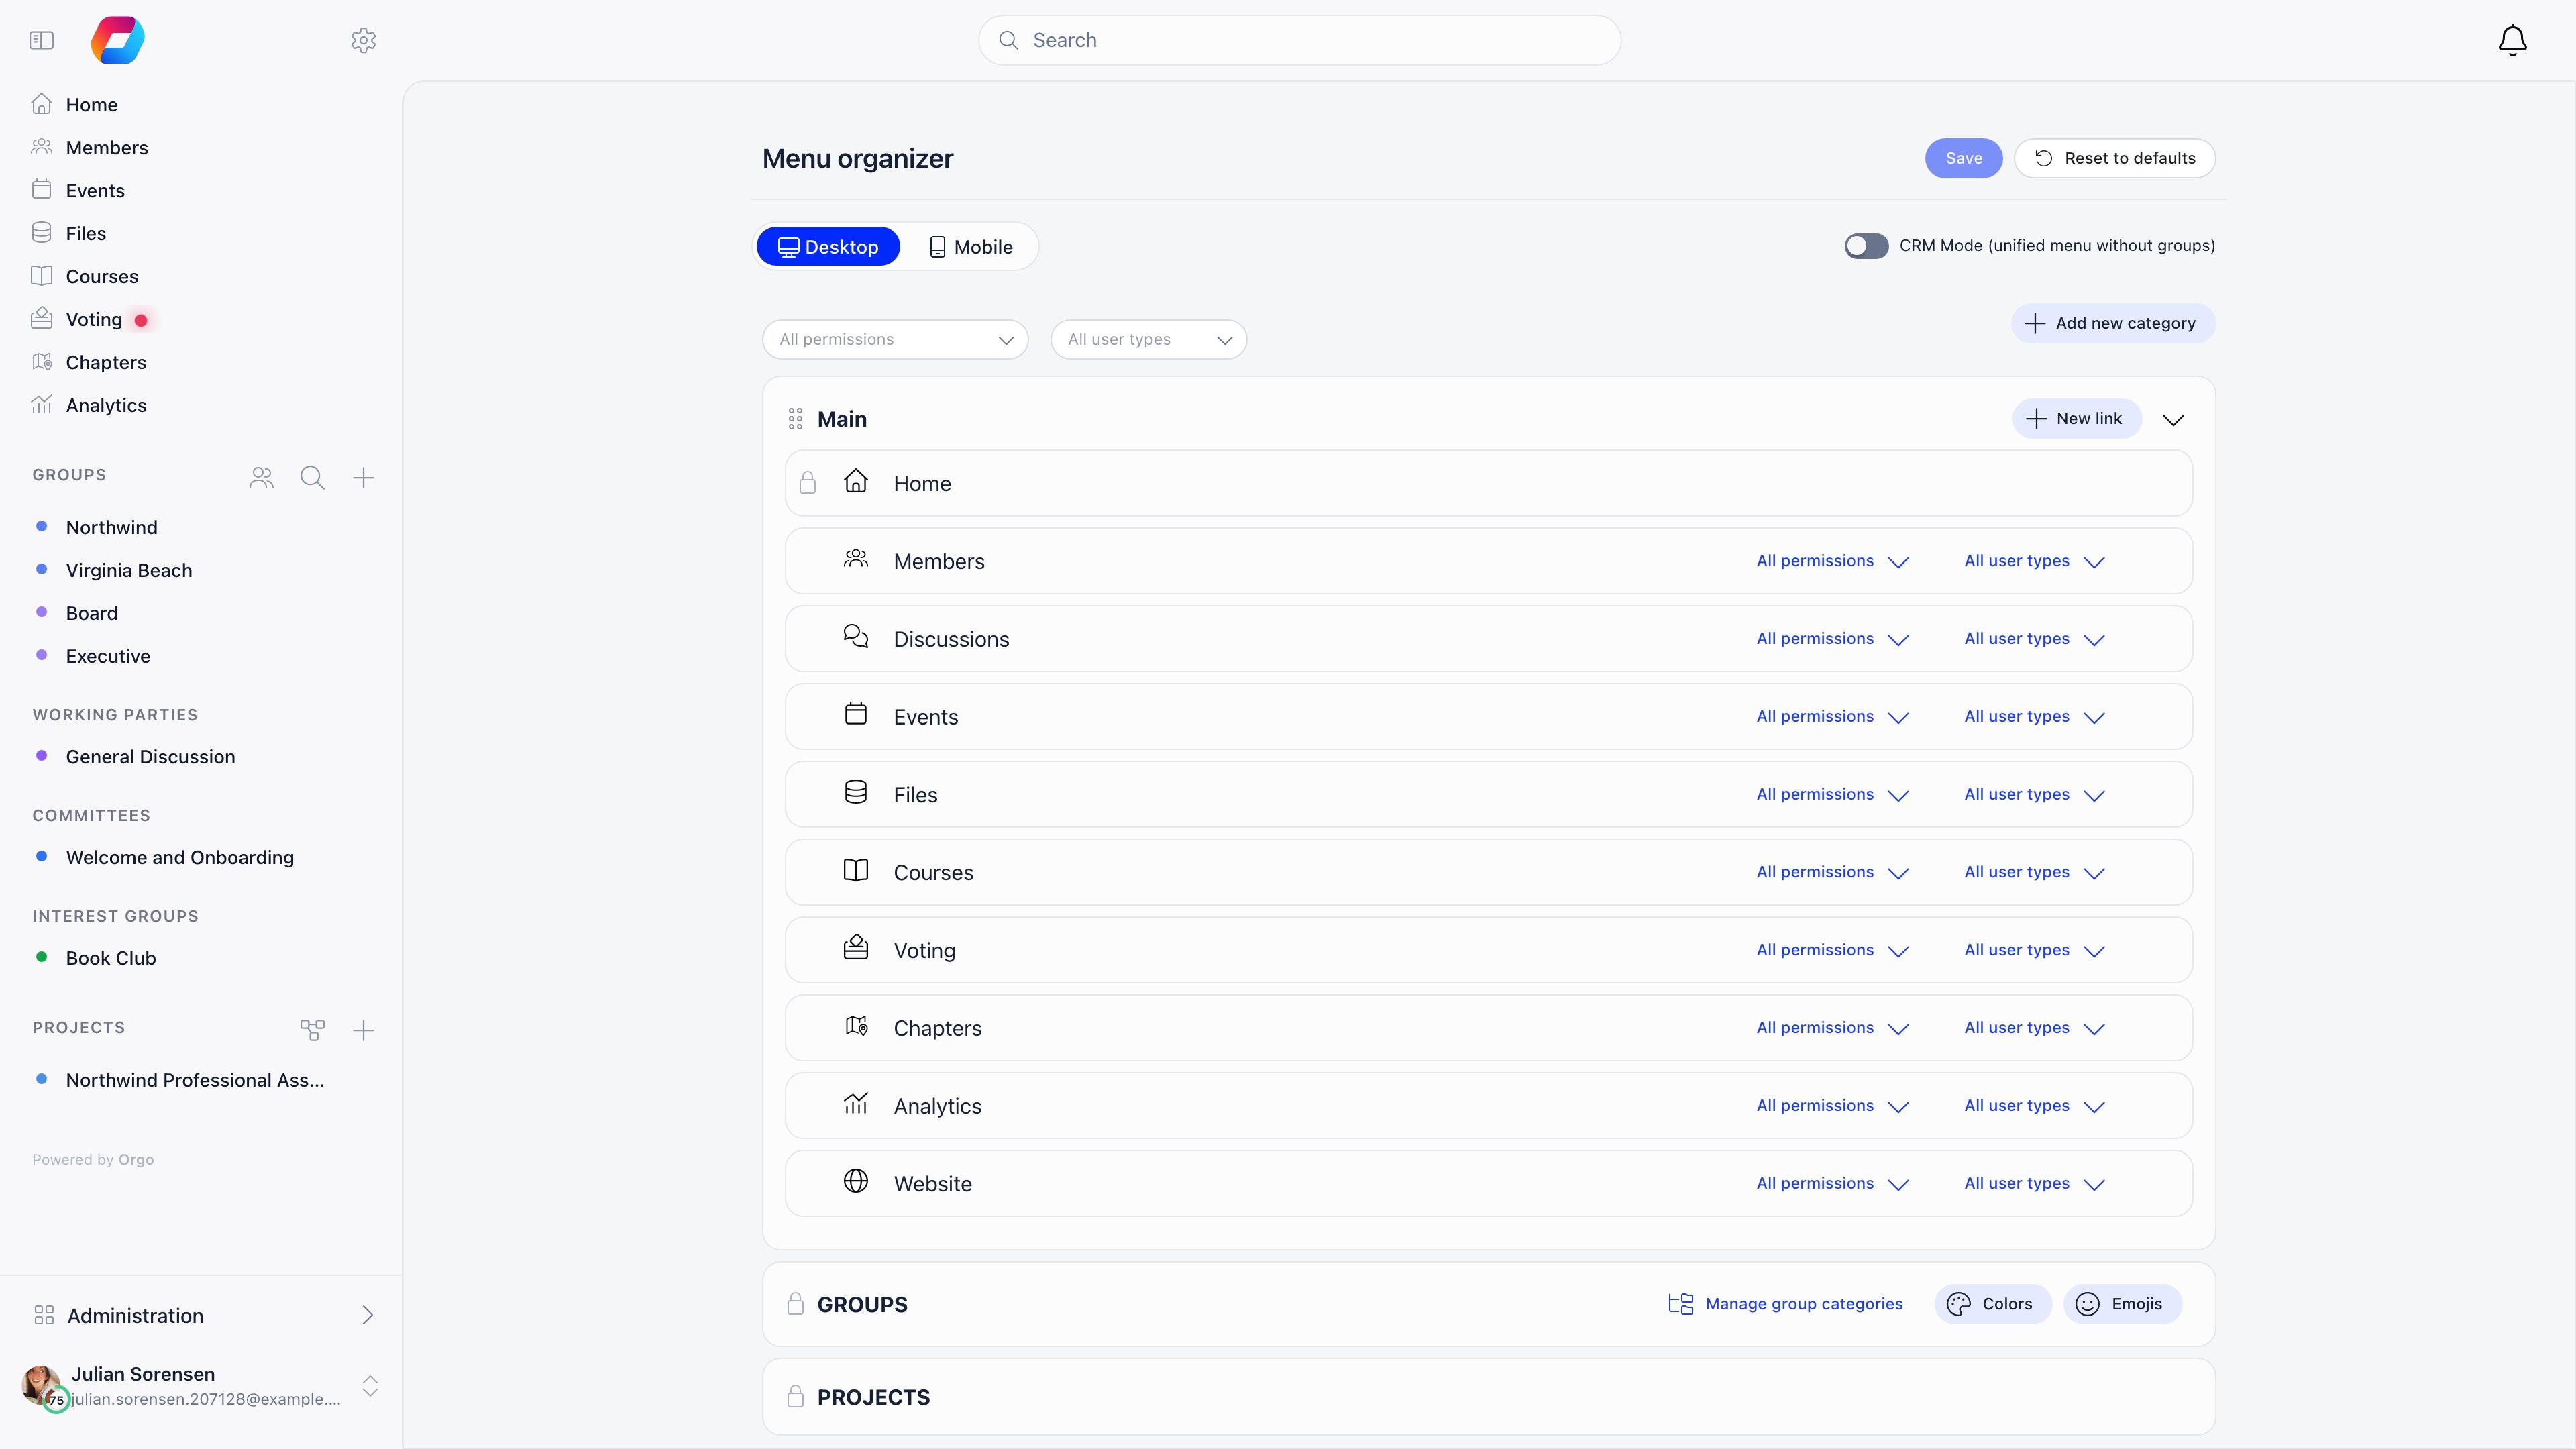2576x1449 pixels.
Task: Collapse the Main category chevron
Action: 2173,420
